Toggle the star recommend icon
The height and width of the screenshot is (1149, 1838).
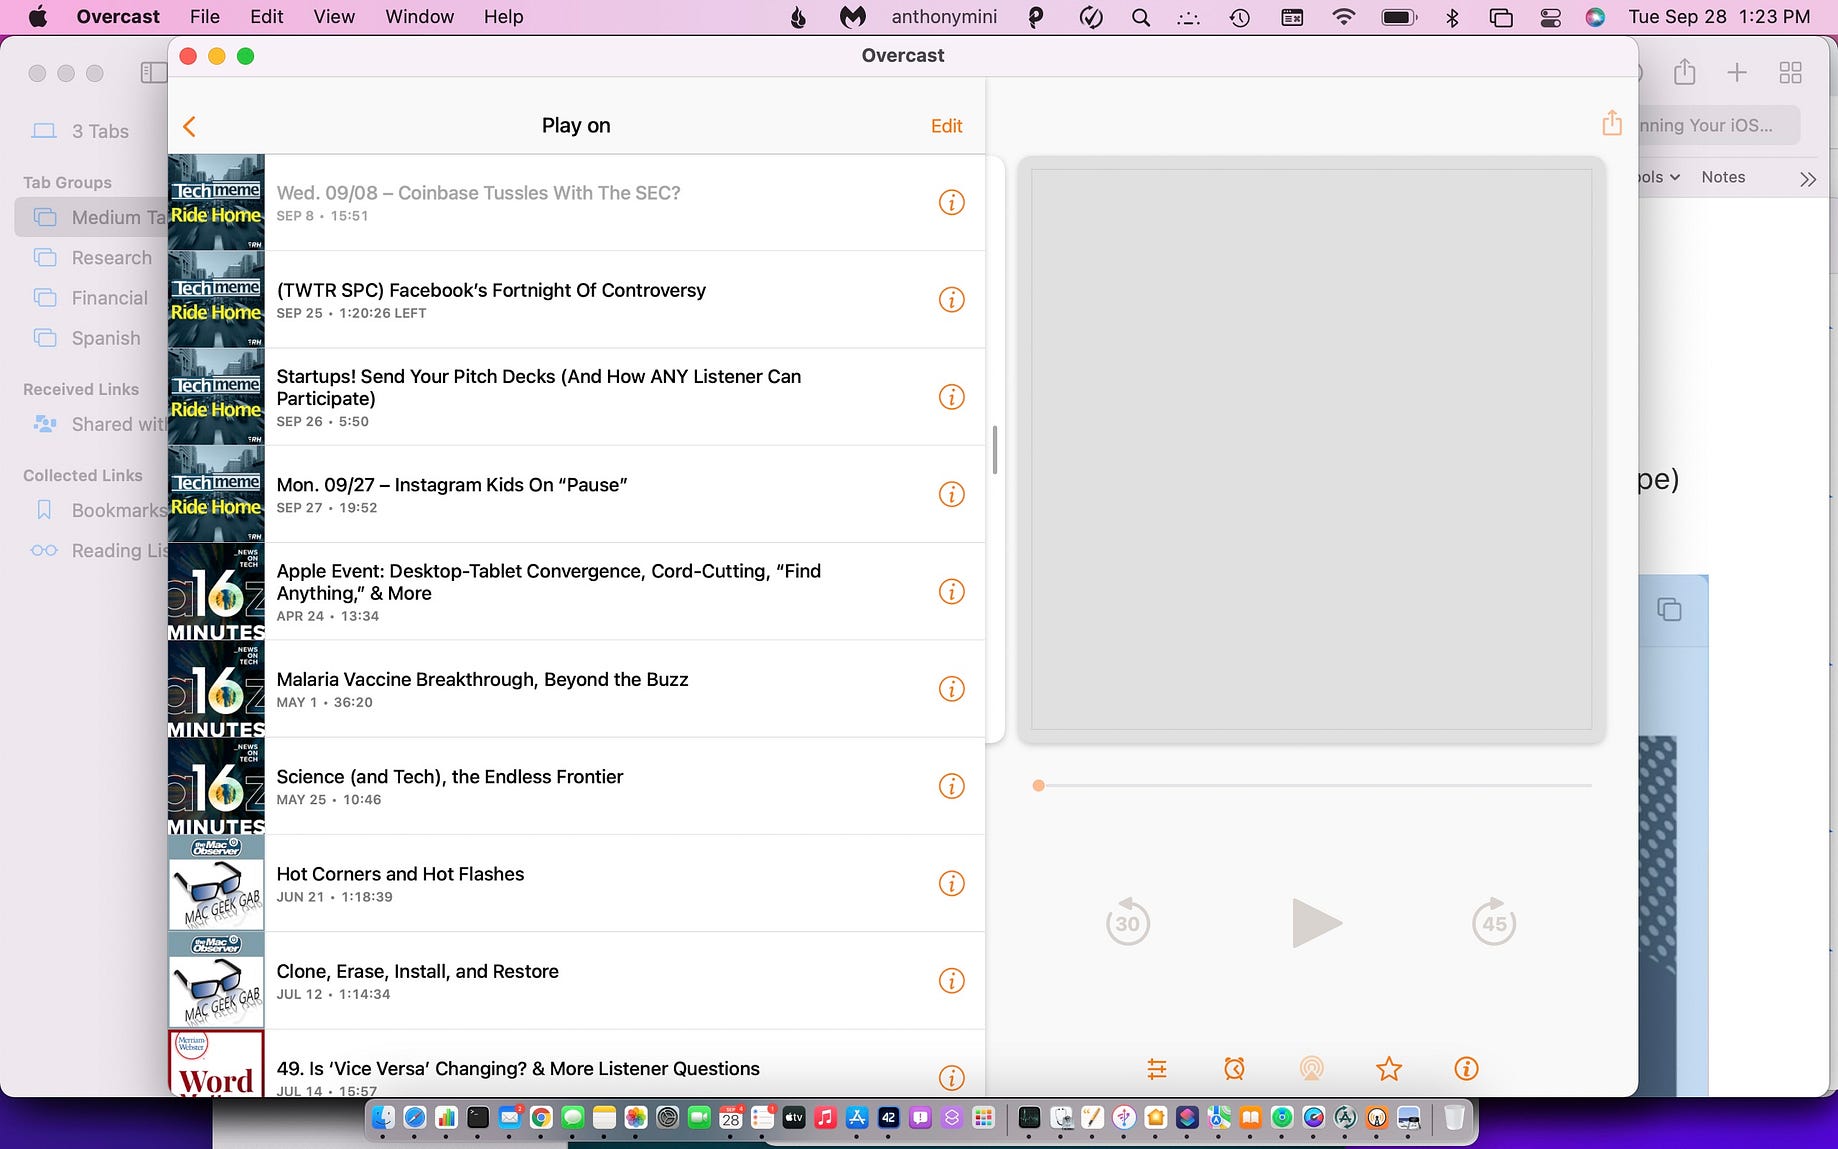[1389, 1069]
